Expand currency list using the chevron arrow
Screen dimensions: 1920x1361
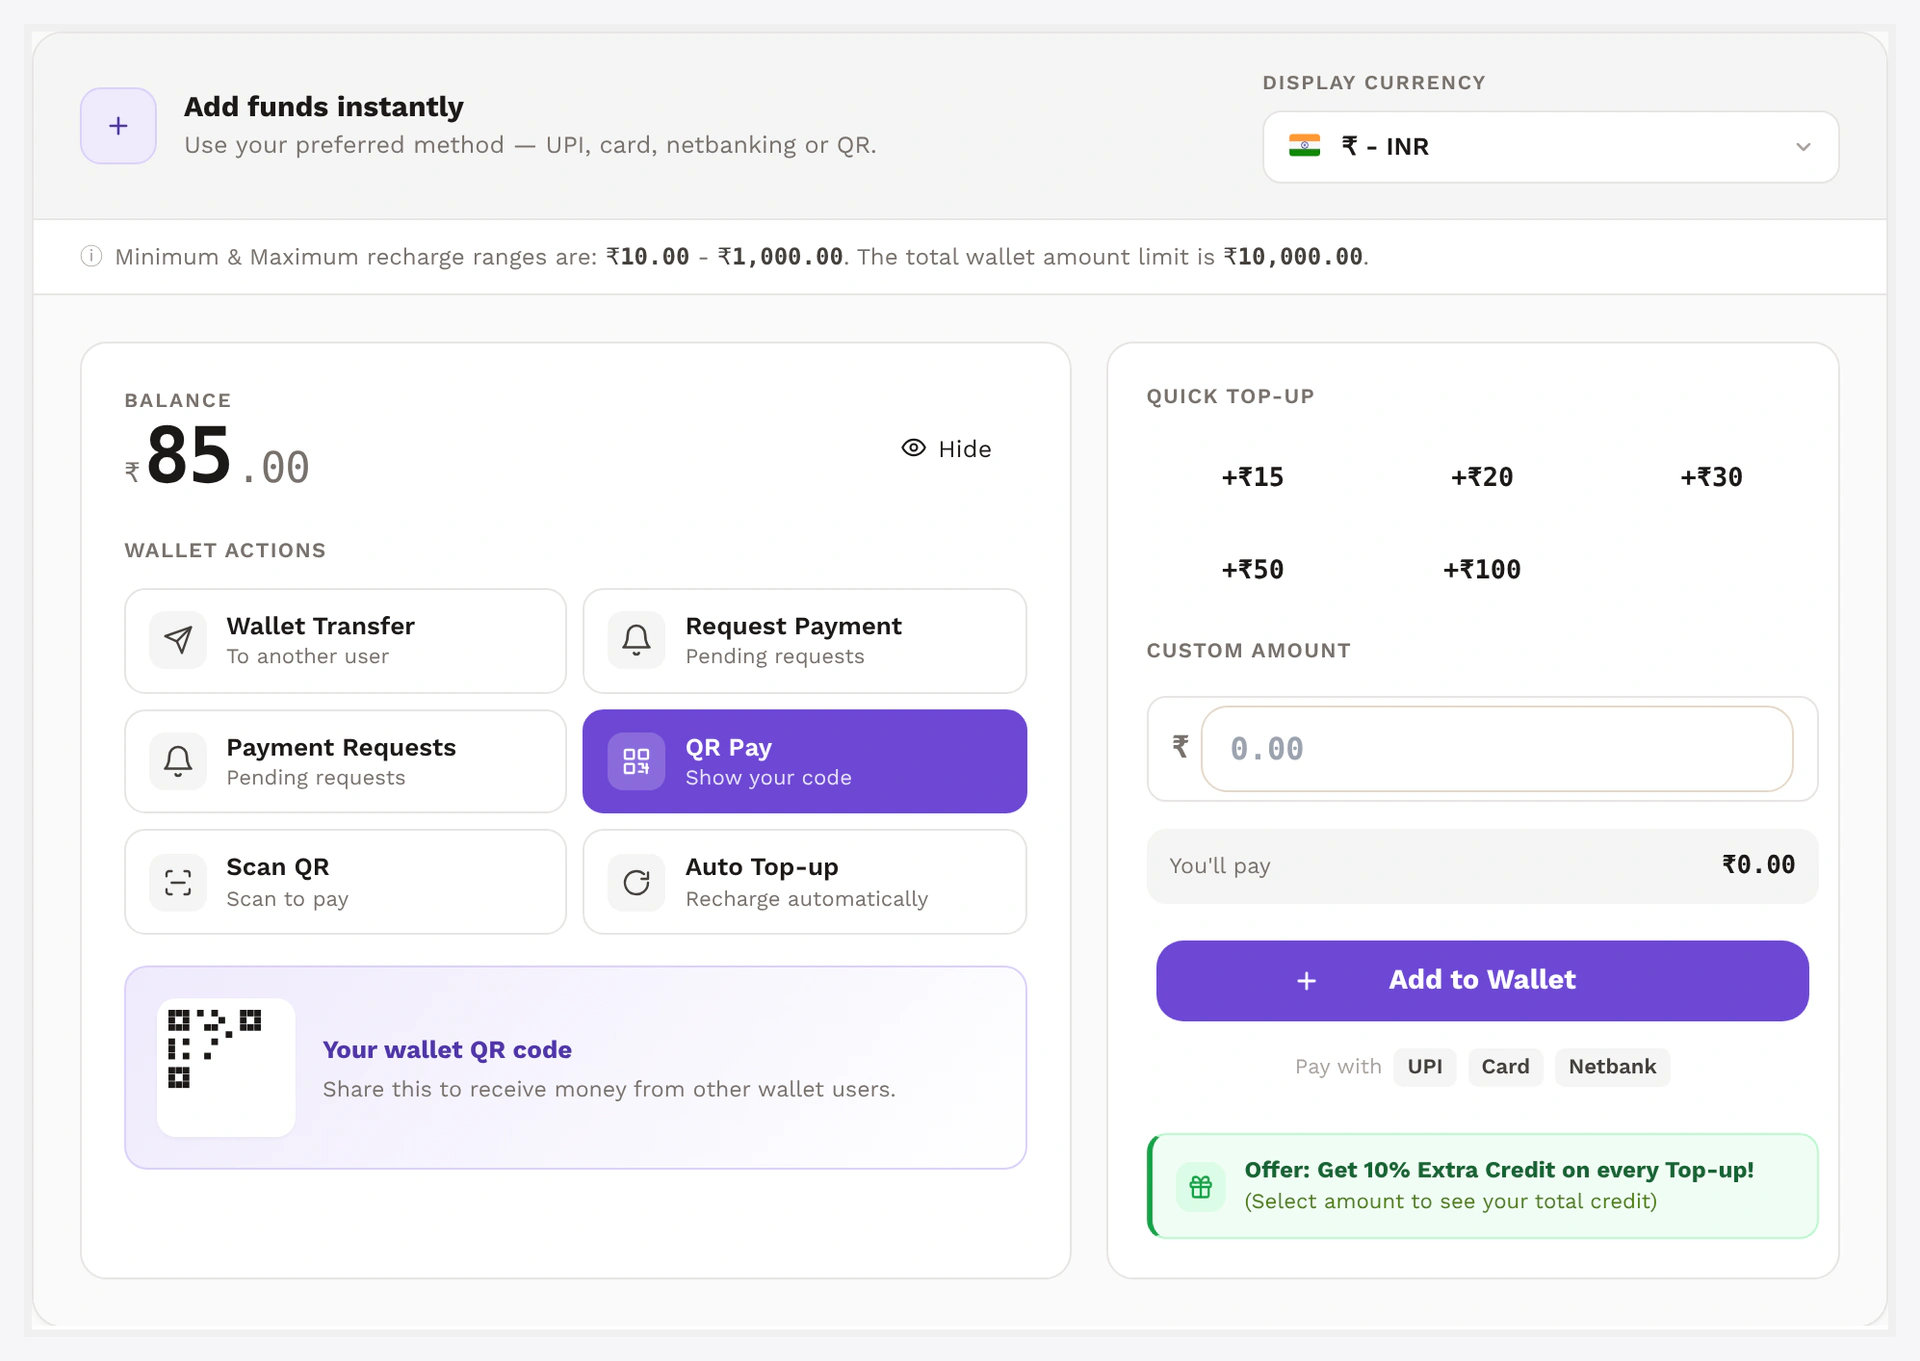click(1803, 147)
